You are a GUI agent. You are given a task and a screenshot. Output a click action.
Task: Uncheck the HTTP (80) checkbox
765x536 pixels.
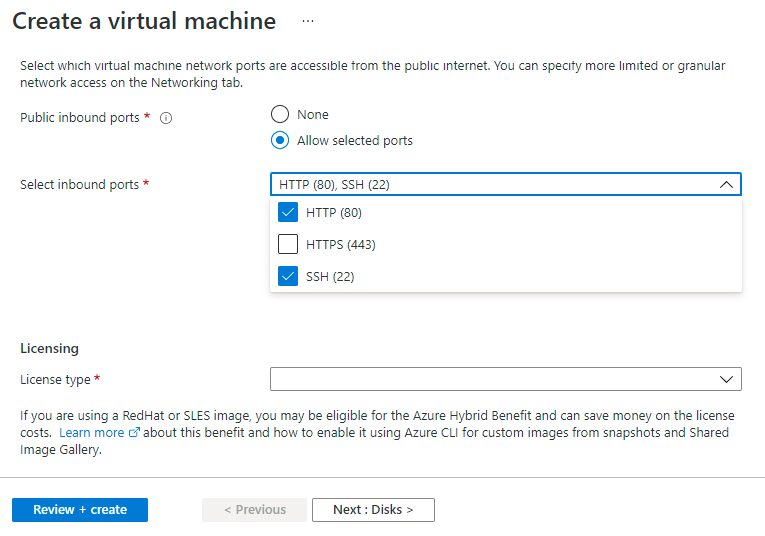point(288,212)
